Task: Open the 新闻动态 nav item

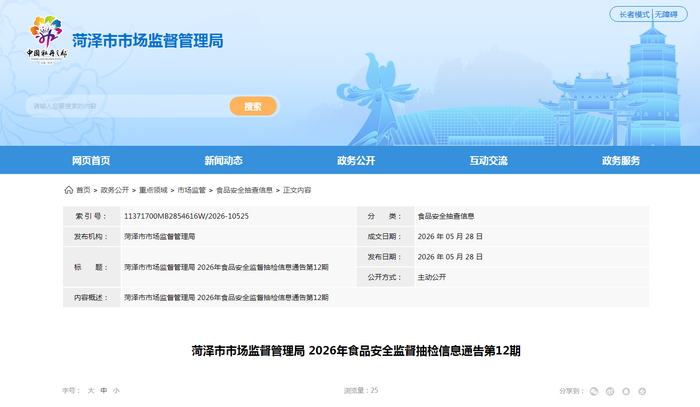Action: (224, 161)
